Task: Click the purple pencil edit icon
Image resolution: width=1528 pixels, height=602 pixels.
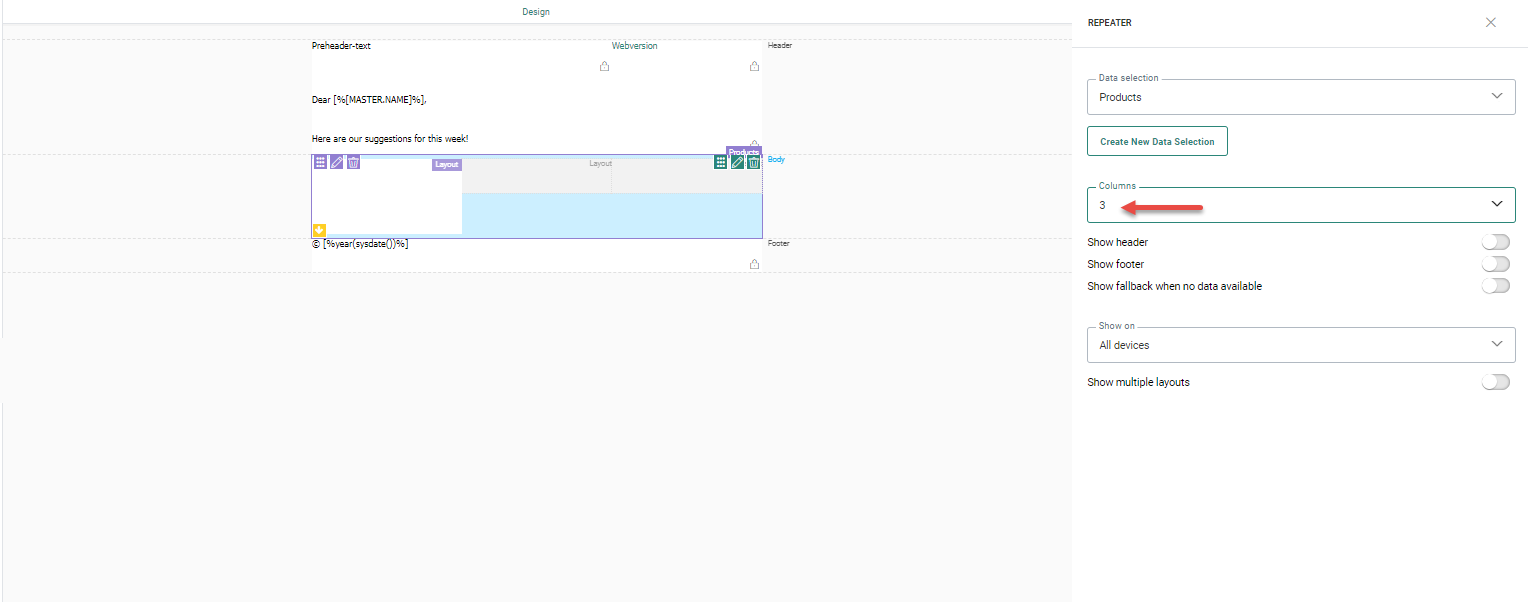Action: 337,162
